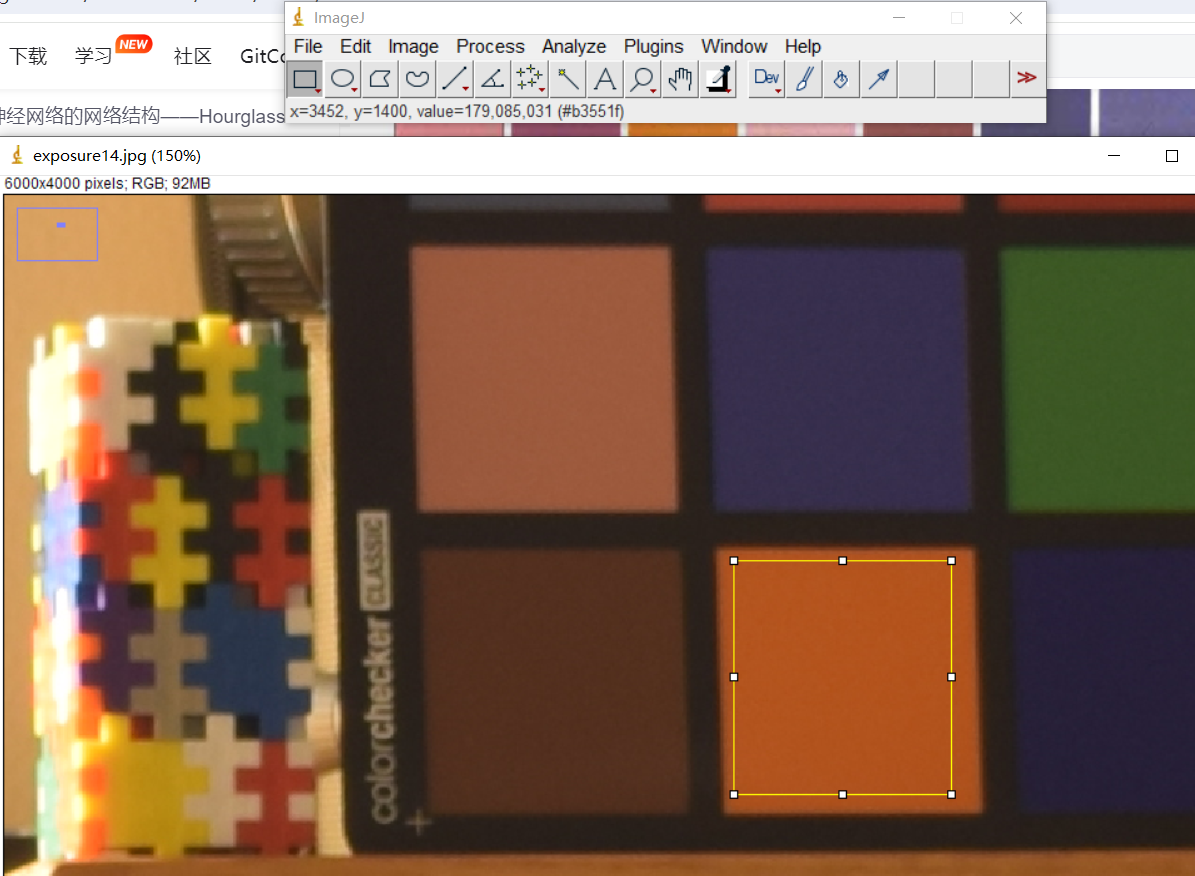This screenshot has width=1195, height=876.
Task: Click the 社区 community link
Action: 192,56
